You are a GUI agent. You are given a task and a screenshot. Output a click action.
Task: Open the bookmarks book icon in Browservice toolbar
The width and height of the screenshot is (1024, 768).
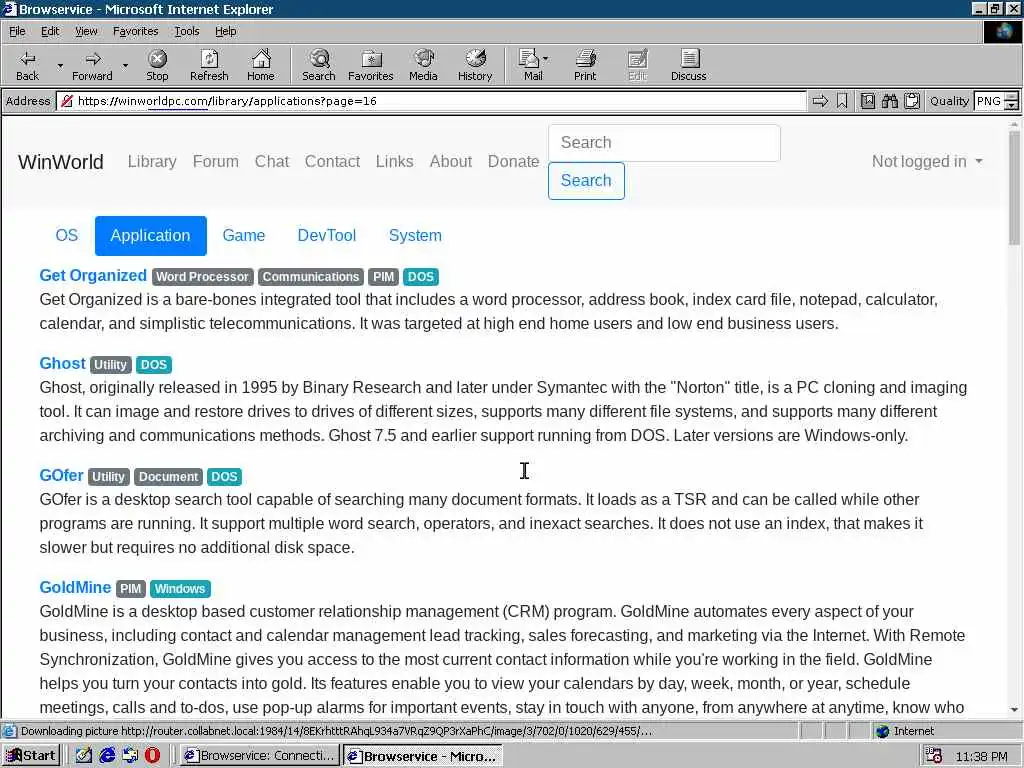pos(868,101)
